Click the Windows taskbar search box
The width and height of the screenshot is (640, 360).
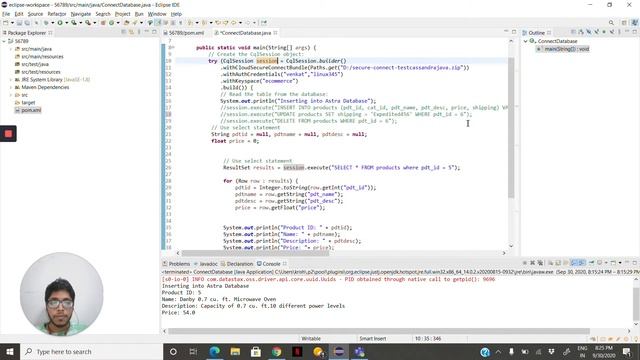[91, 351]
